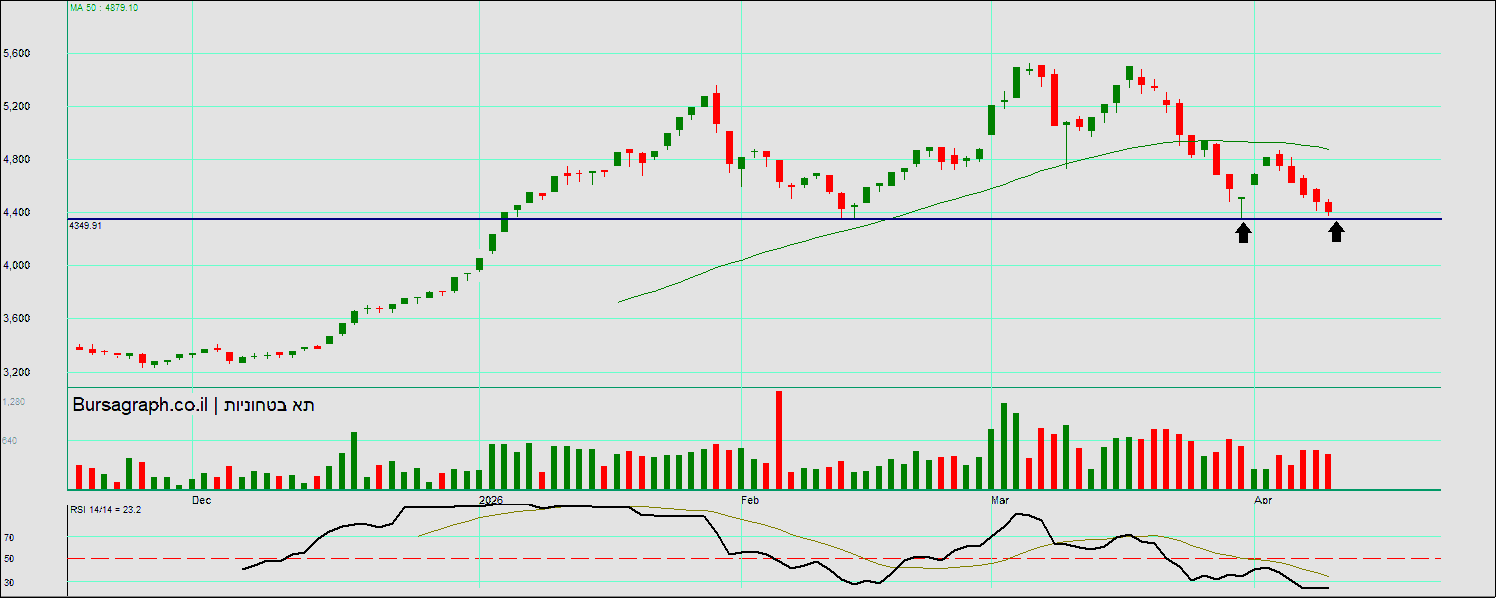Click the 3,600 price axis label

(17, 318)
